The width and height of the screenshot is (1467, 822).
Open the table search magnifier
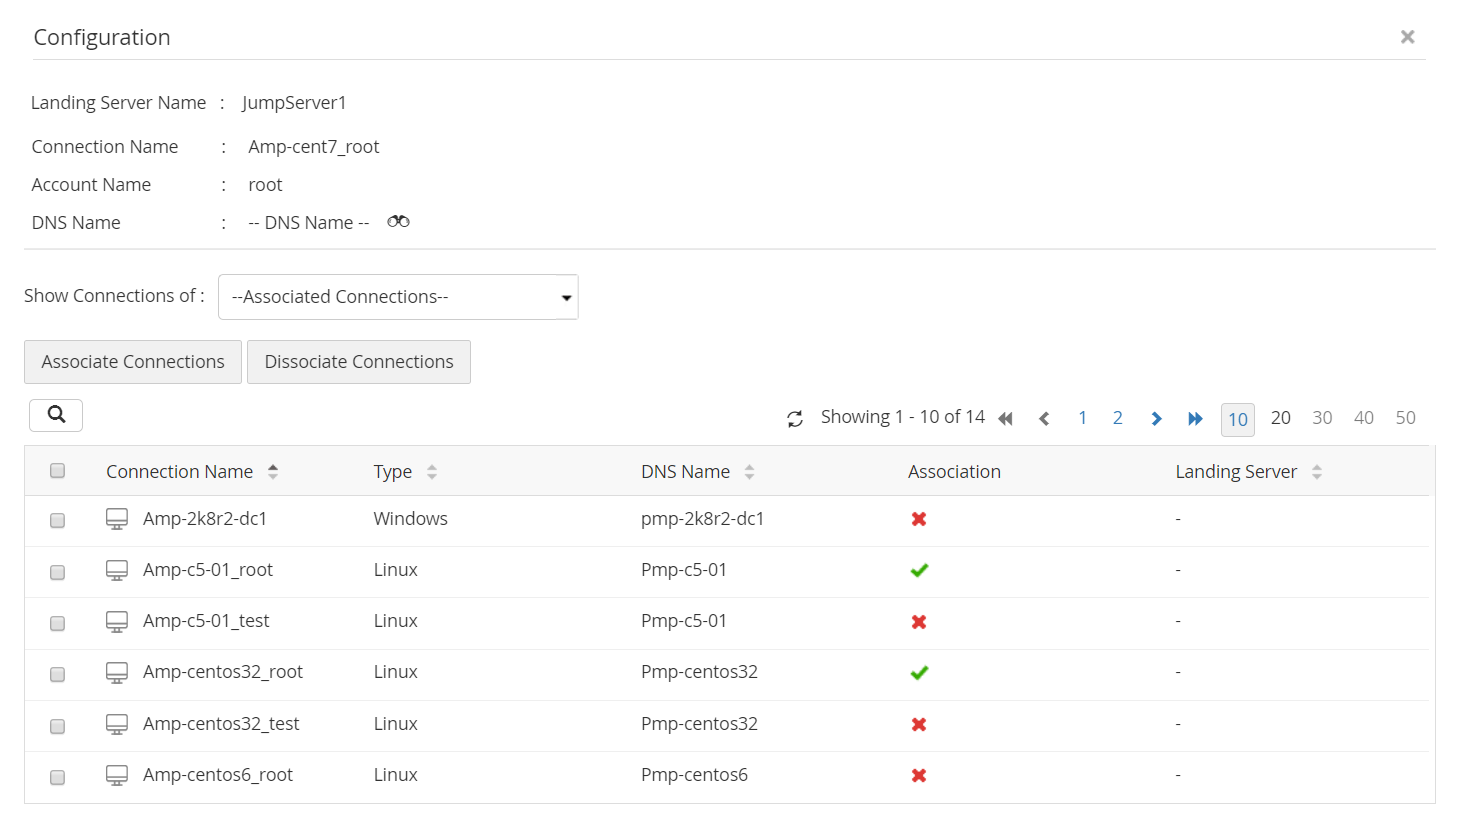(x=56, y=415)
